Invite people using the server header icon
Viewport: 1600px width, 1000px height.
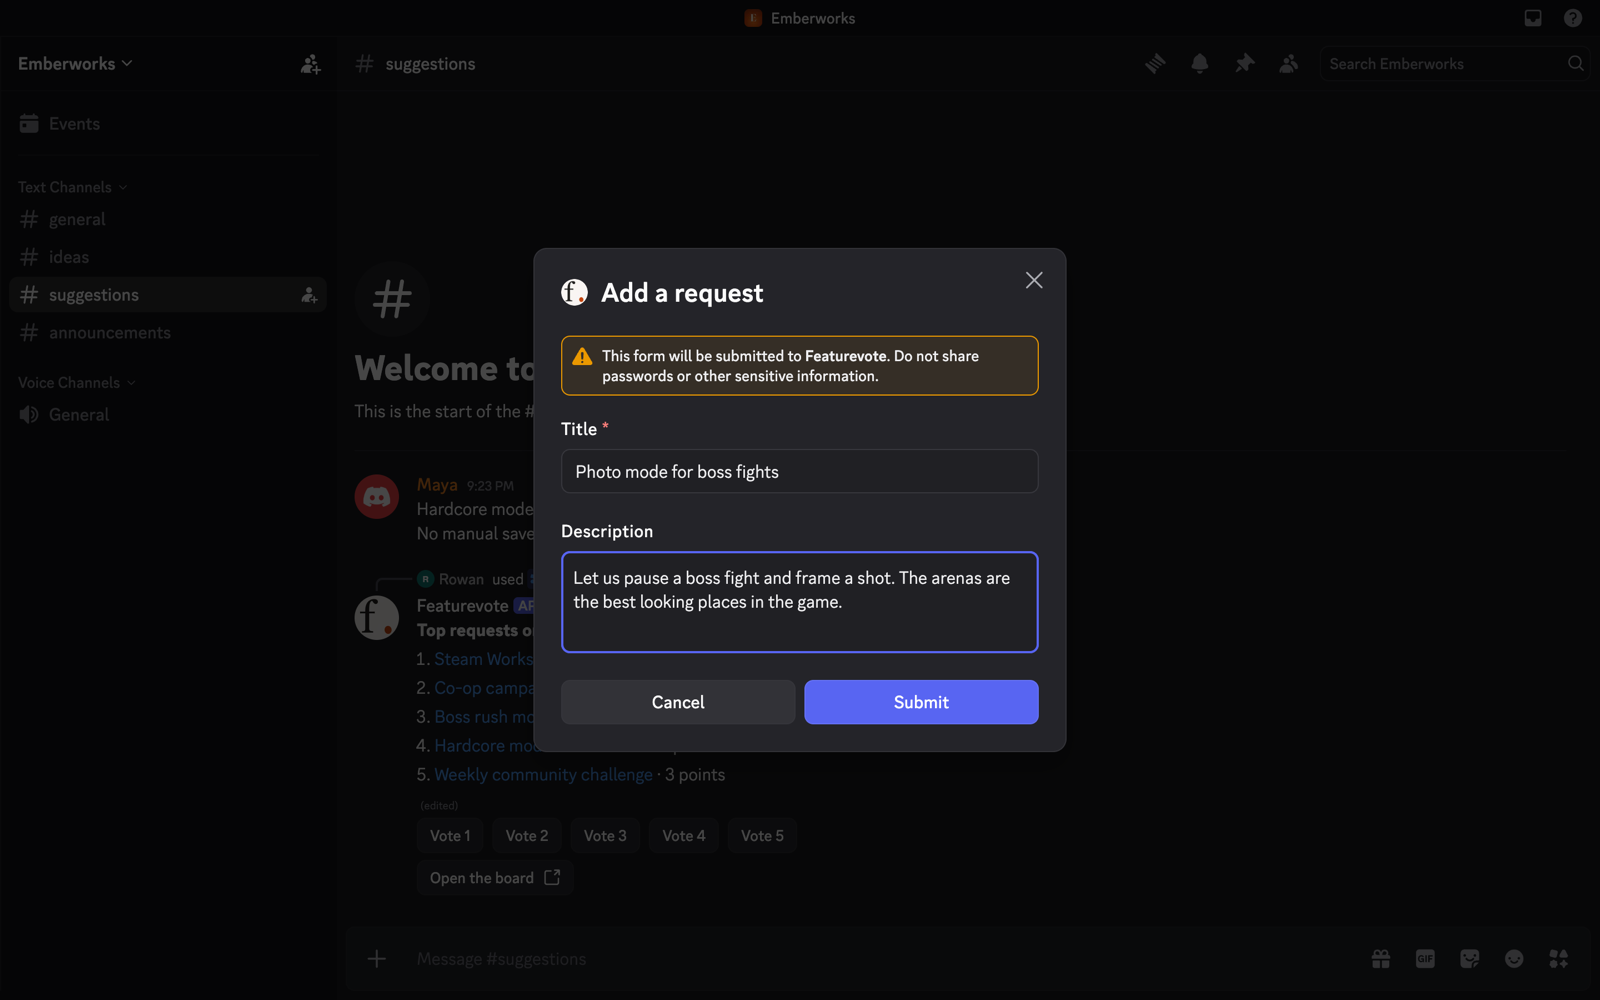point(310,64)
